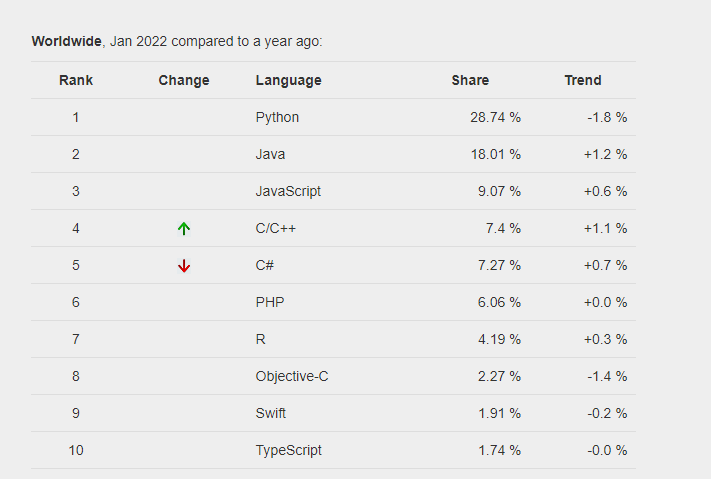This screenshot has height=479, width=711.
Task: Click the green up arrow beside C/C++
Action: (184, 228)
